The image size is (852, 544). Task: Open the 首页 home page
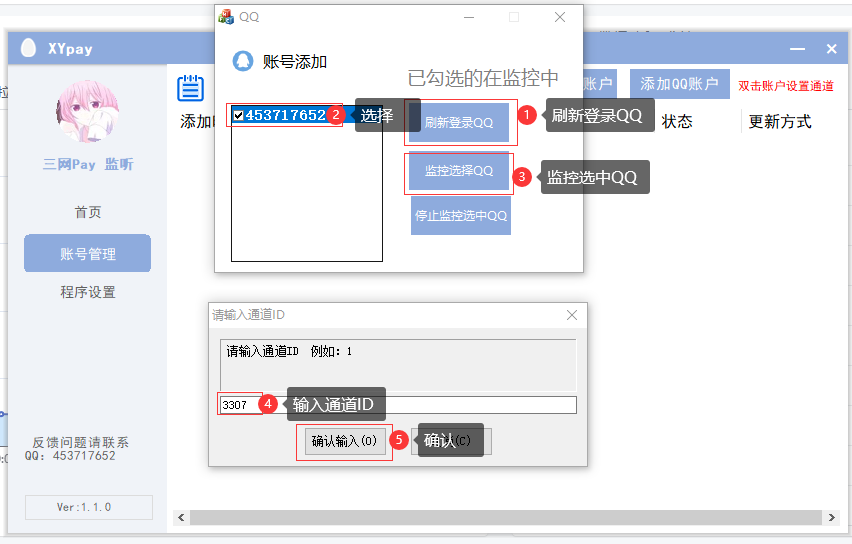click(88, 212)
